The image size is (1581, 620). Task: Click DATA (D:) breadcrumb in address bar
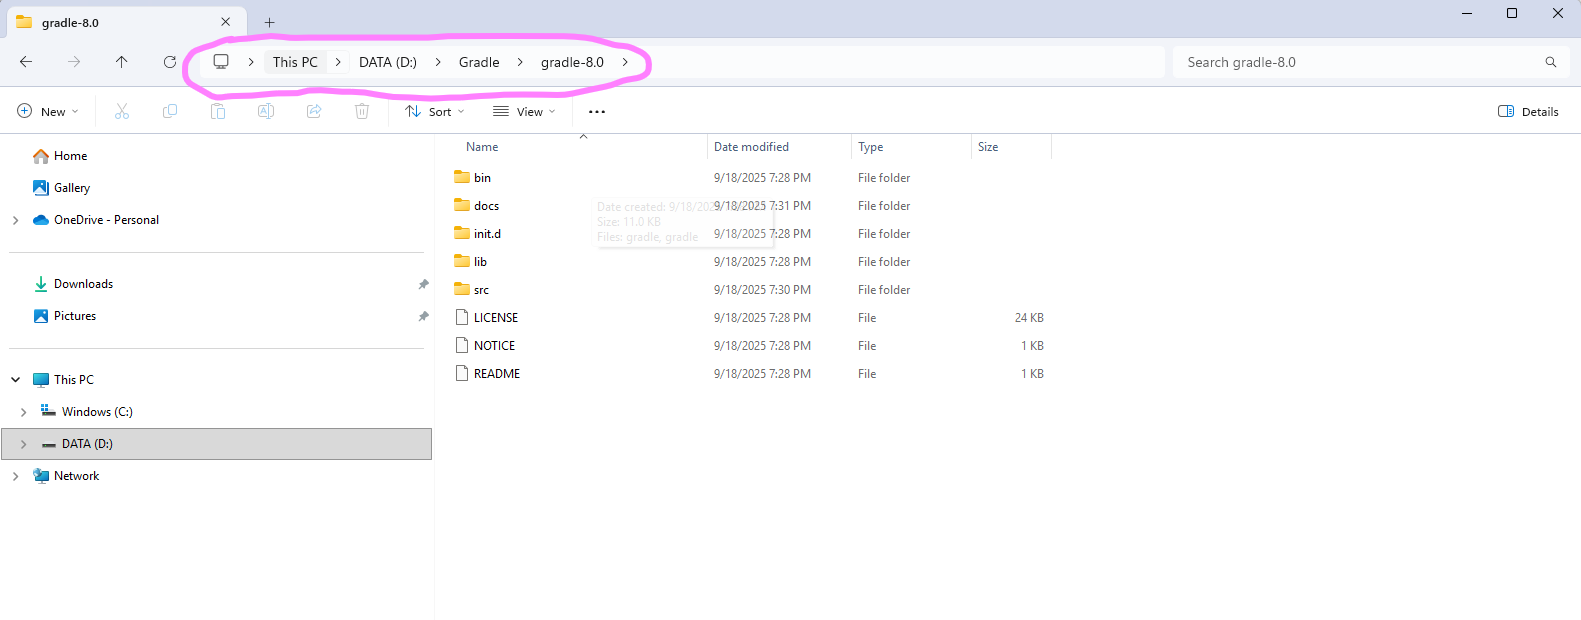(388, 62)
